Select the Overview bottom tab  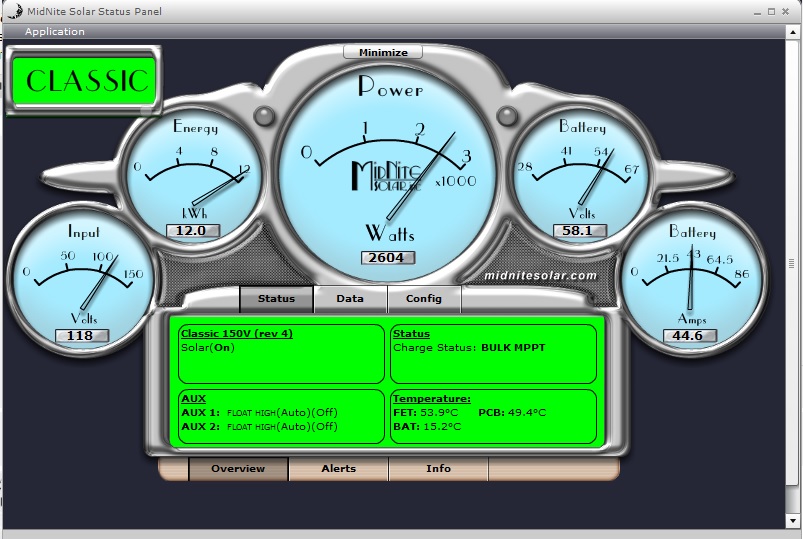(238, 468)
